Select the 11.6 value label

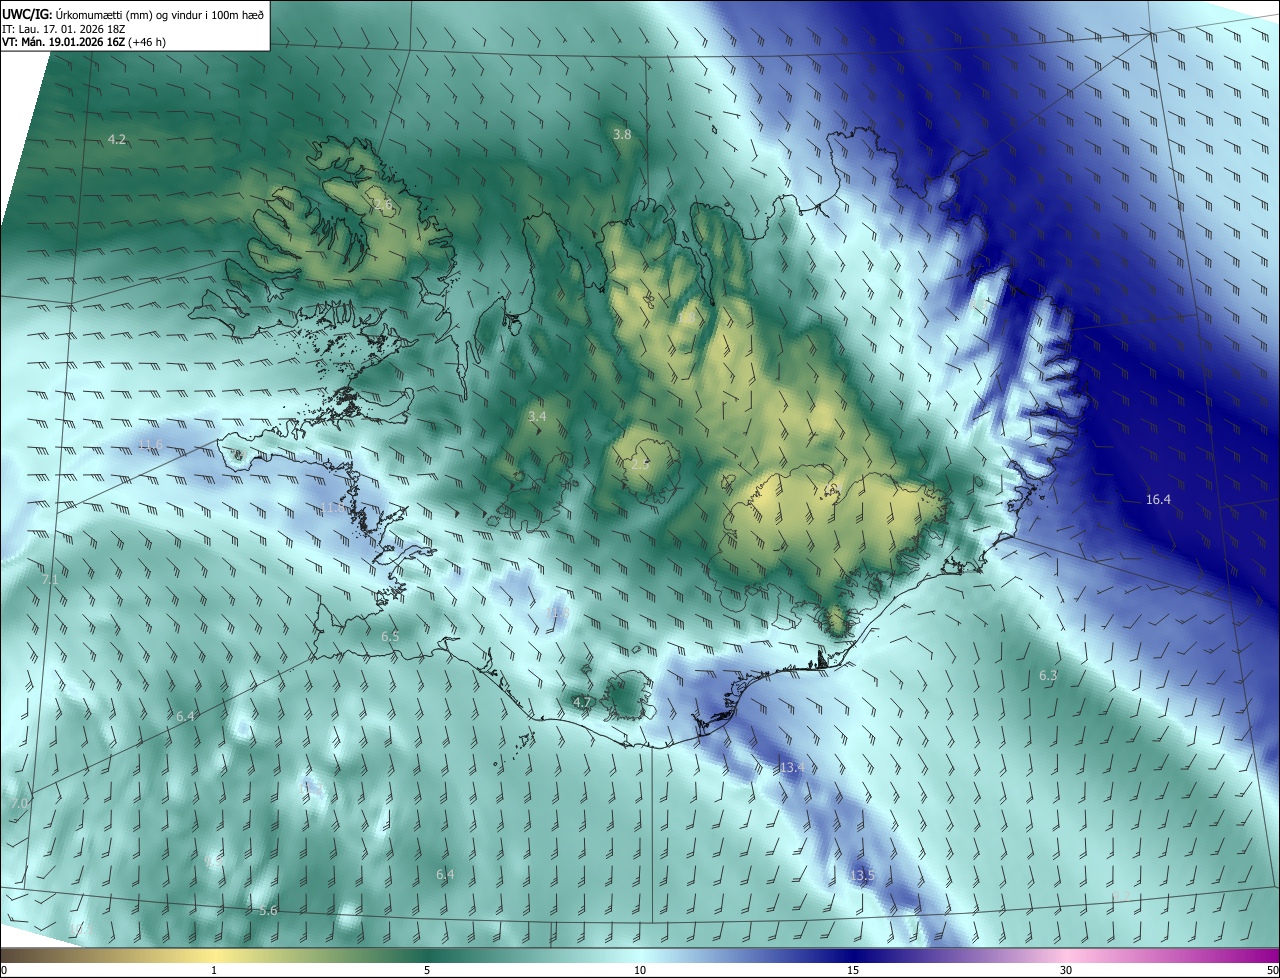[150, 444]
